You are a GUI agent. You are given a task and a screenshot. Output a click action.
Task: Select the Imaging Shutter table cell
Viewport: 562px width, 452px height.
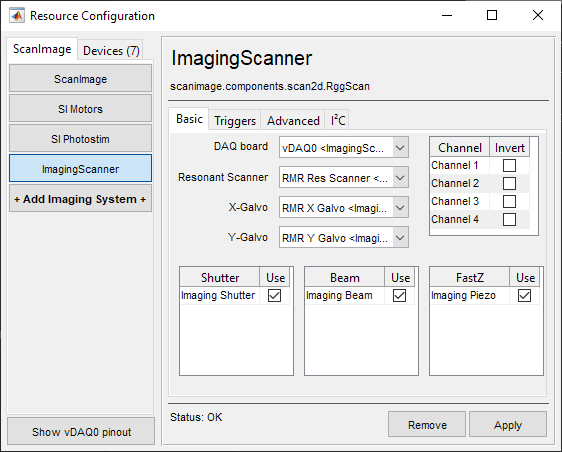tap(219, 295)
